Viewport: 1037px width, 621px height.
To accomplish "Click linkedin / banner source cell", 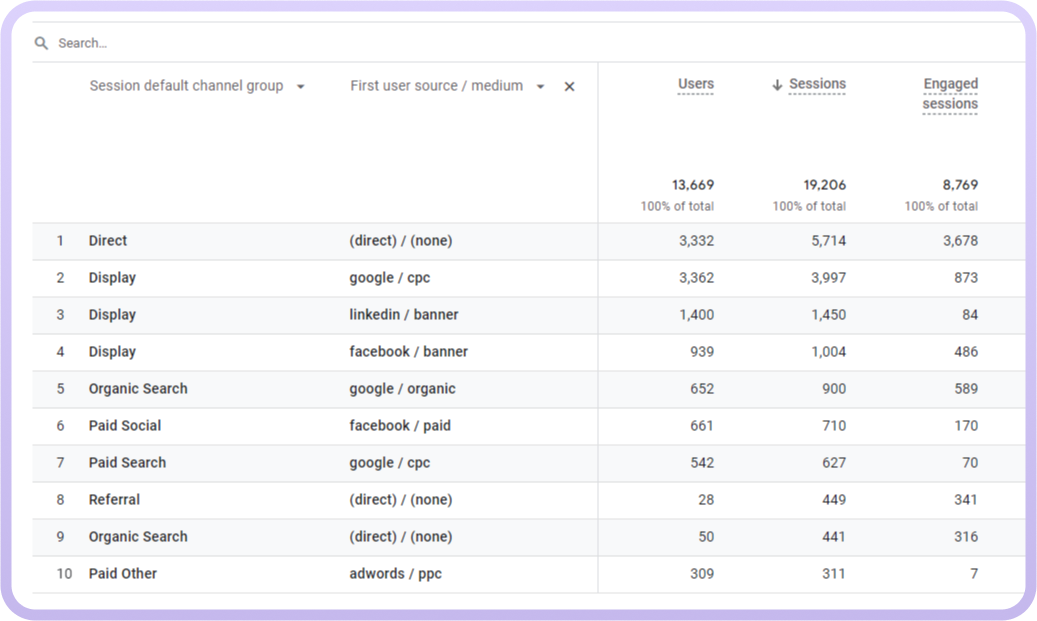I will point(403,315).
